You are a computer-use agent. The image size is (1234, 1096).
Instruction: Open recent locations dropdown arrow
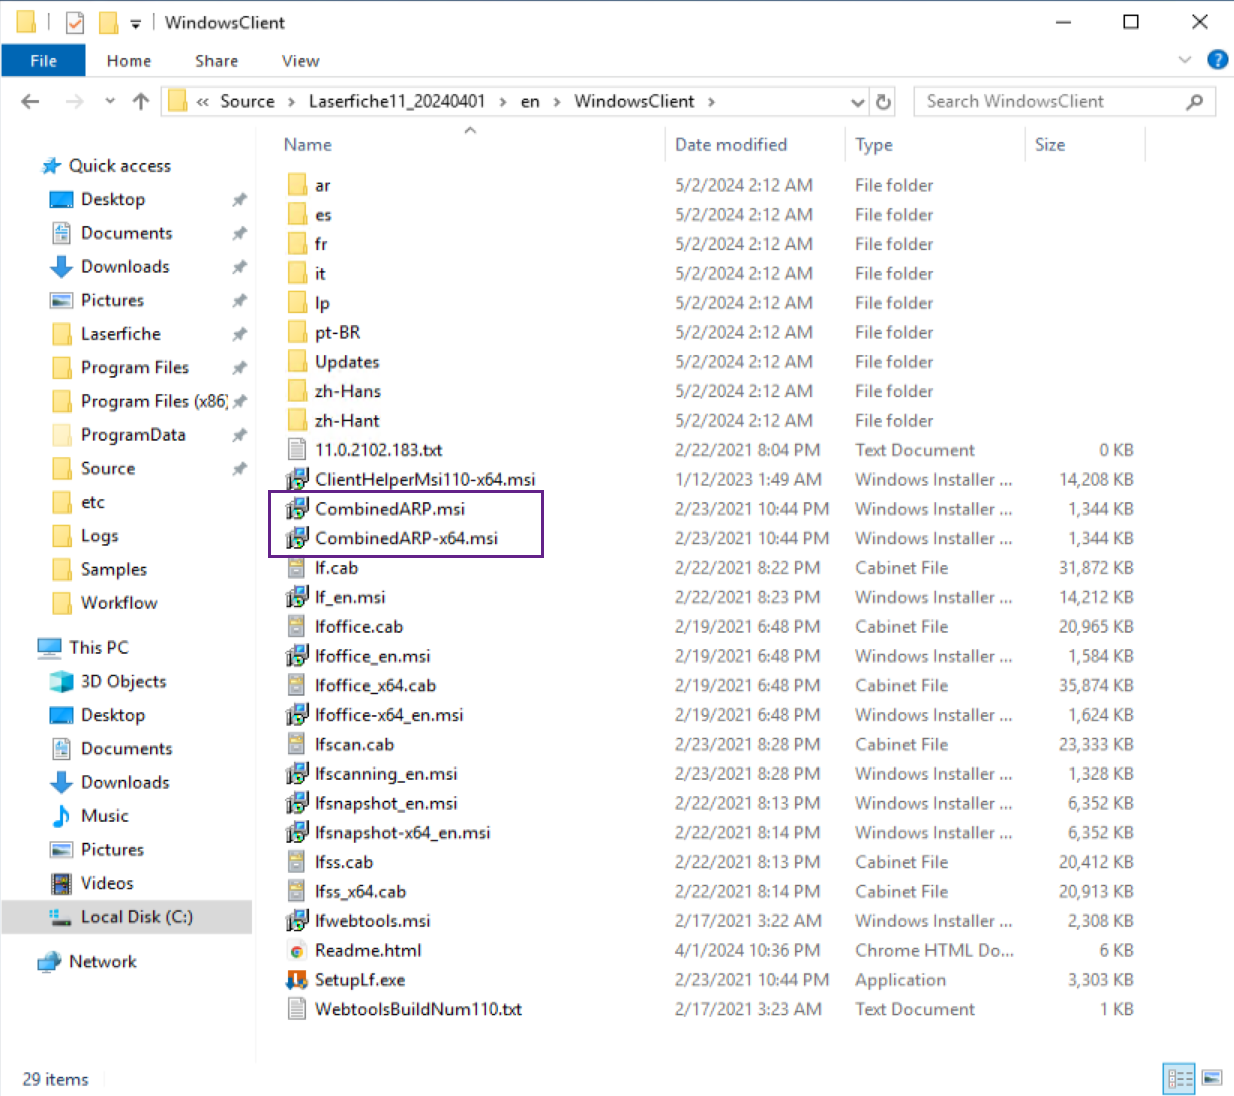pyautogui.click(x=109, y=101)
